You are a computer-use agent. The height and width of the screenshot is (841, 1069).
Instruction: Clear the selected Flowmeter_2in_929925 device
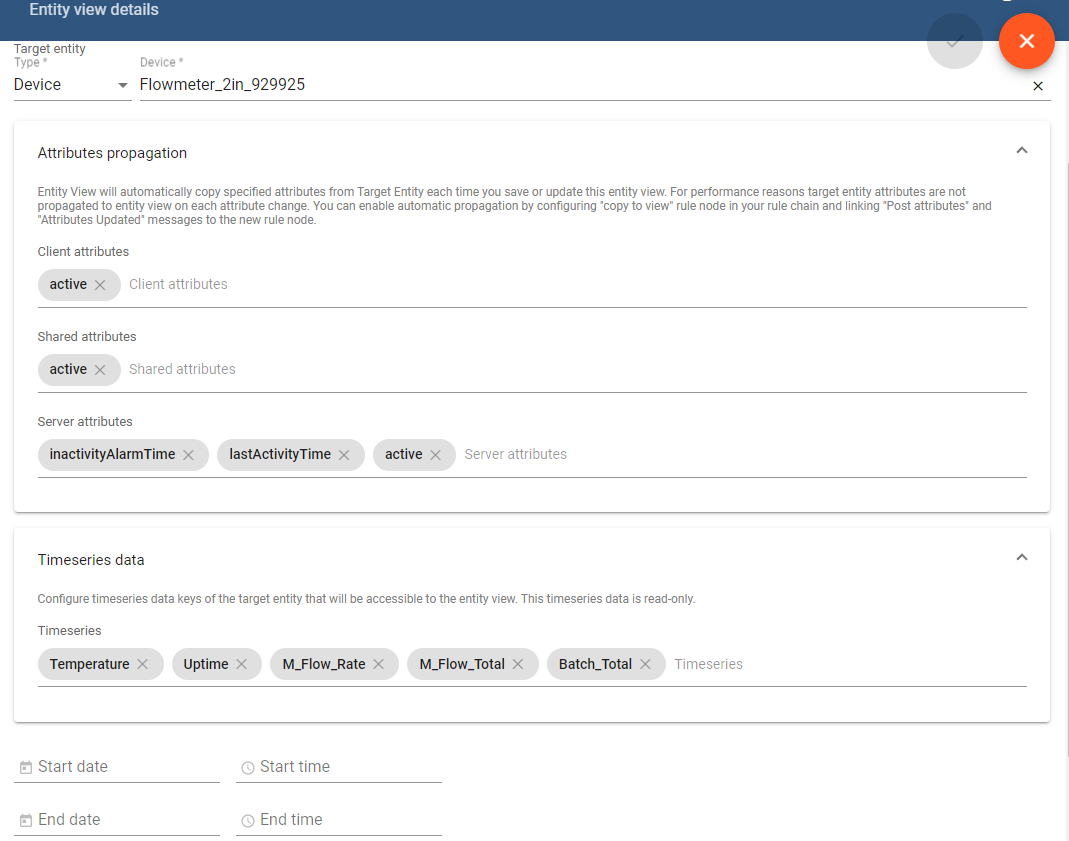pos(1037,86)
